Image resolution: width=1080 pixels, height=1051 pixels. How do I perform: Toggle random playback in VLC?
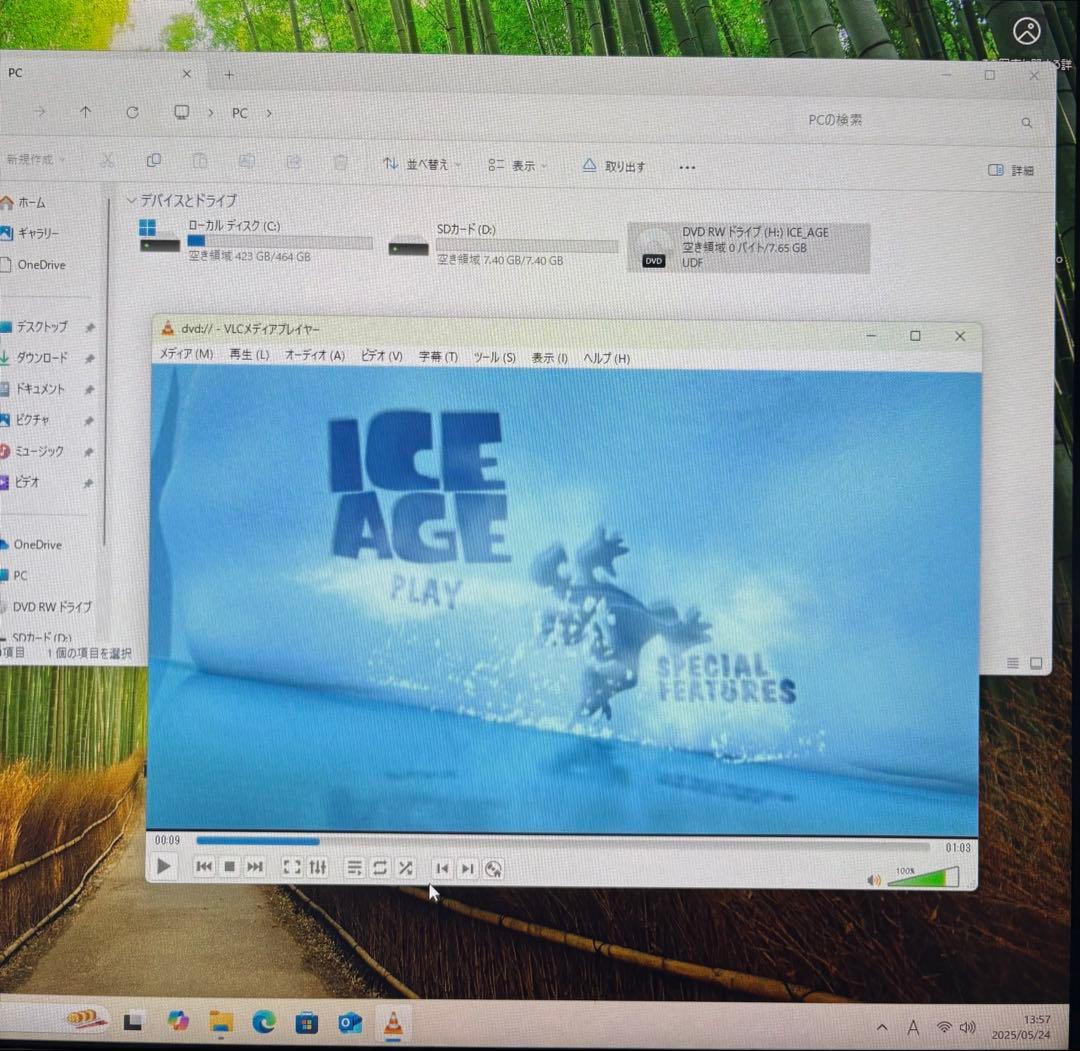[405, 867]
